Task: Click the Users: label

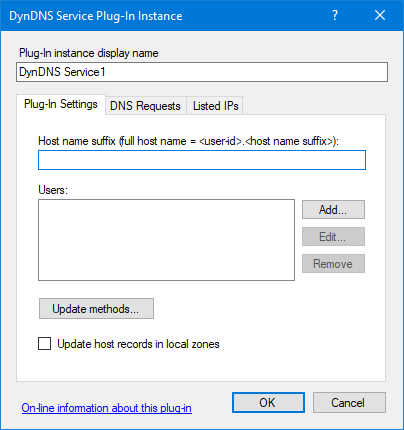Action: [x=53, y=190]
